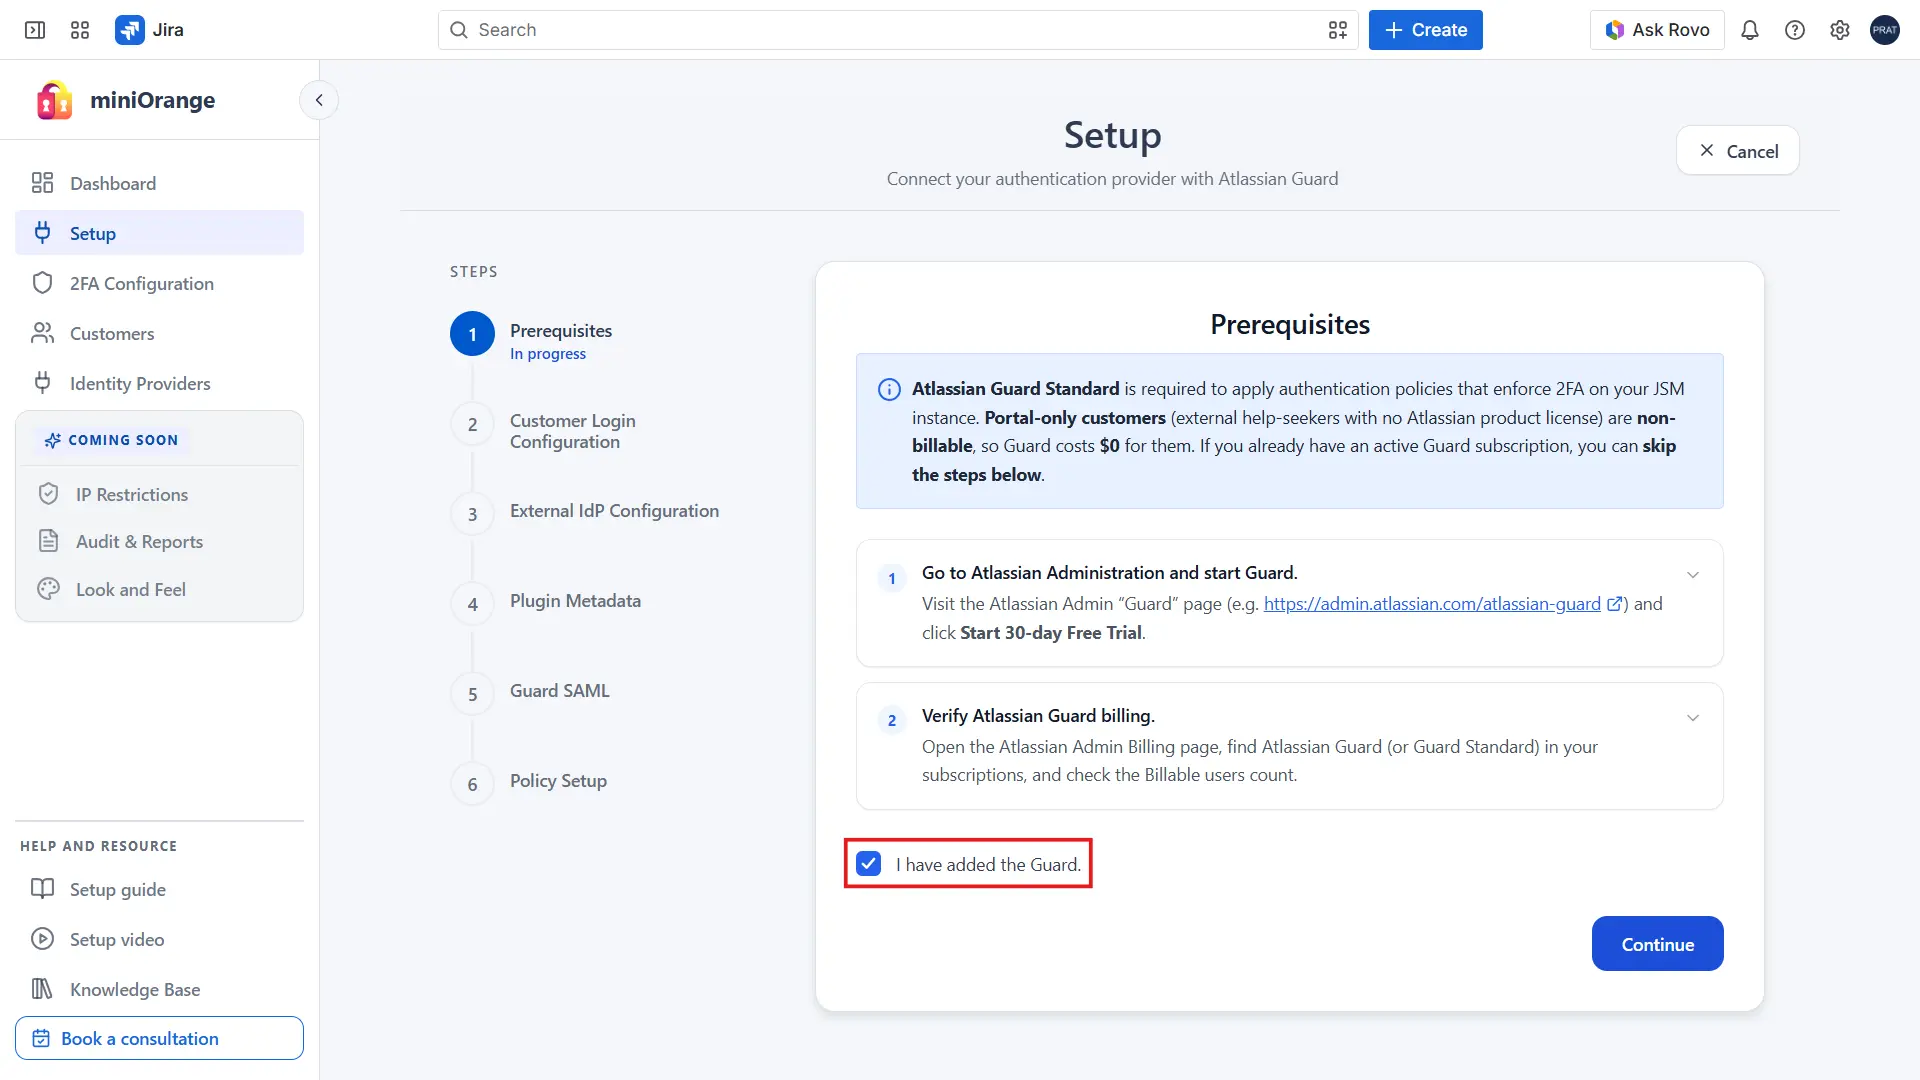
Task: Click the Audit & Reports document icon
Action: [x=48, y=541]
